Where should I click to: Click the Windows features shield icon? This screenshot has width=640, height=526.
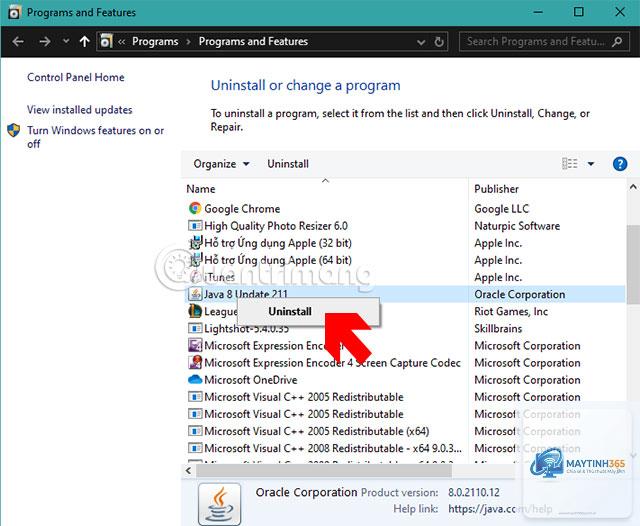(x=13, y=131)
